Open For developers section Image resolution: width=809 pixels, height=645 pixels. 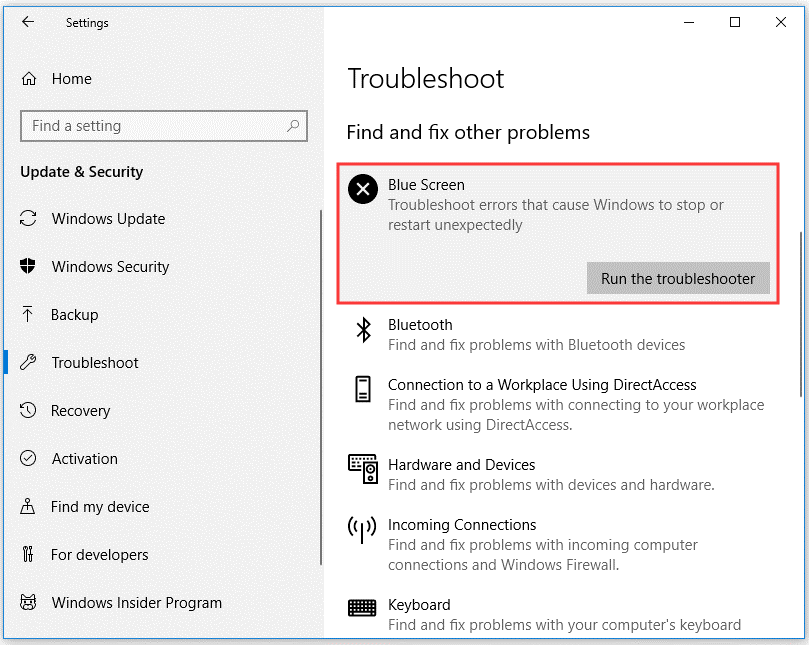(100, 555)
